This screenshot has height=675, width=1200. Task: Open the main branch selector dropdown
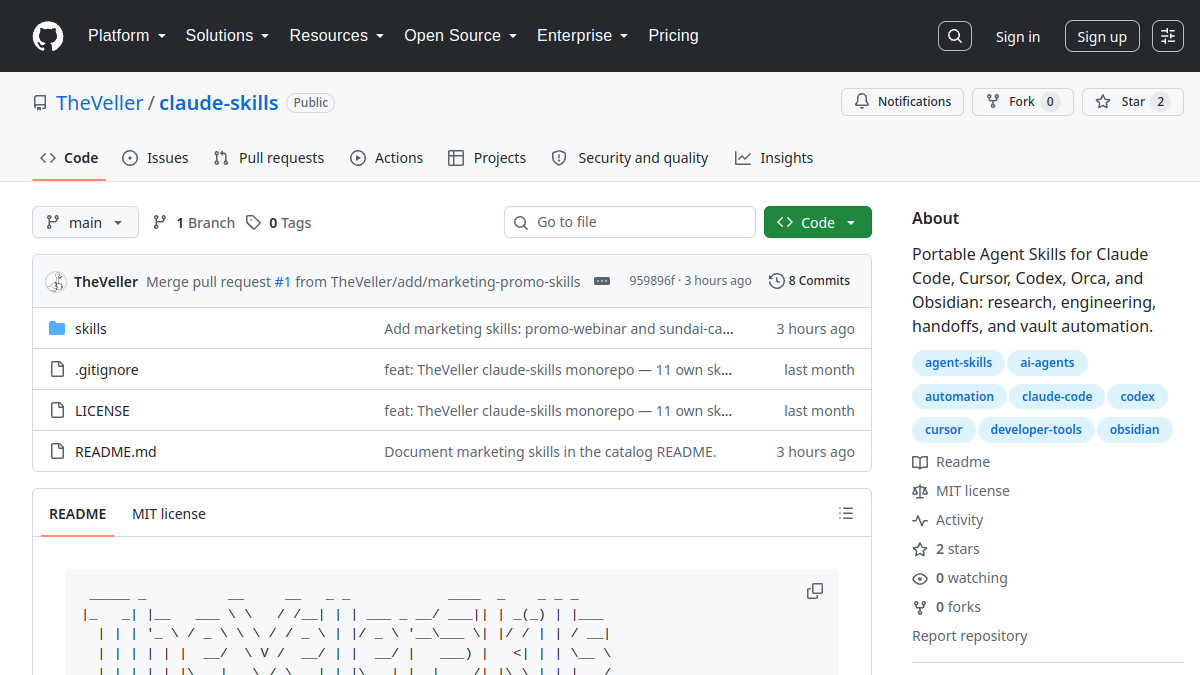click(x=85, y=222)
